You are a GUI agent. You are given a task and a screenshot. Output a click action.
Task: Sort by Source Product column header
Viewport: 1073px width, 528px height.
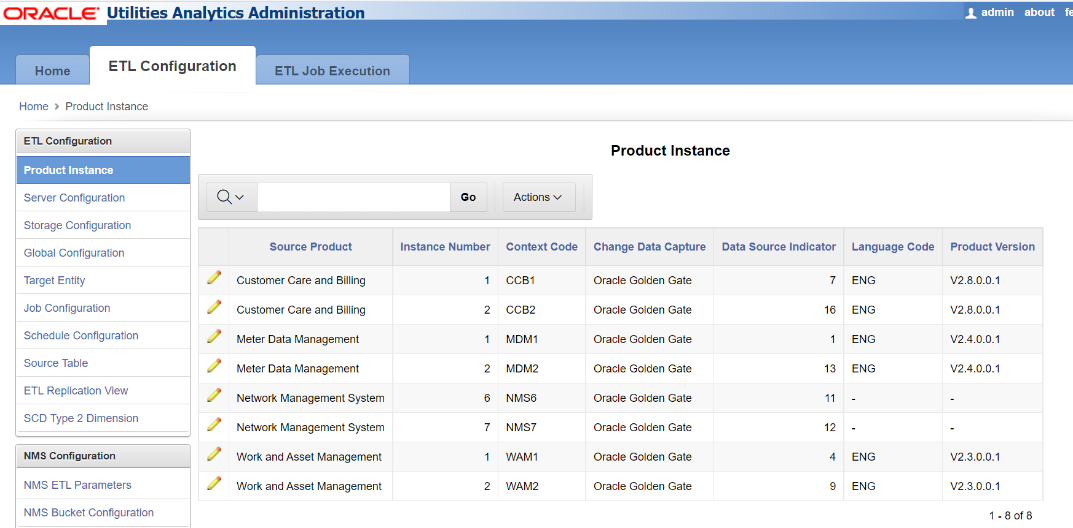(311, 247)
